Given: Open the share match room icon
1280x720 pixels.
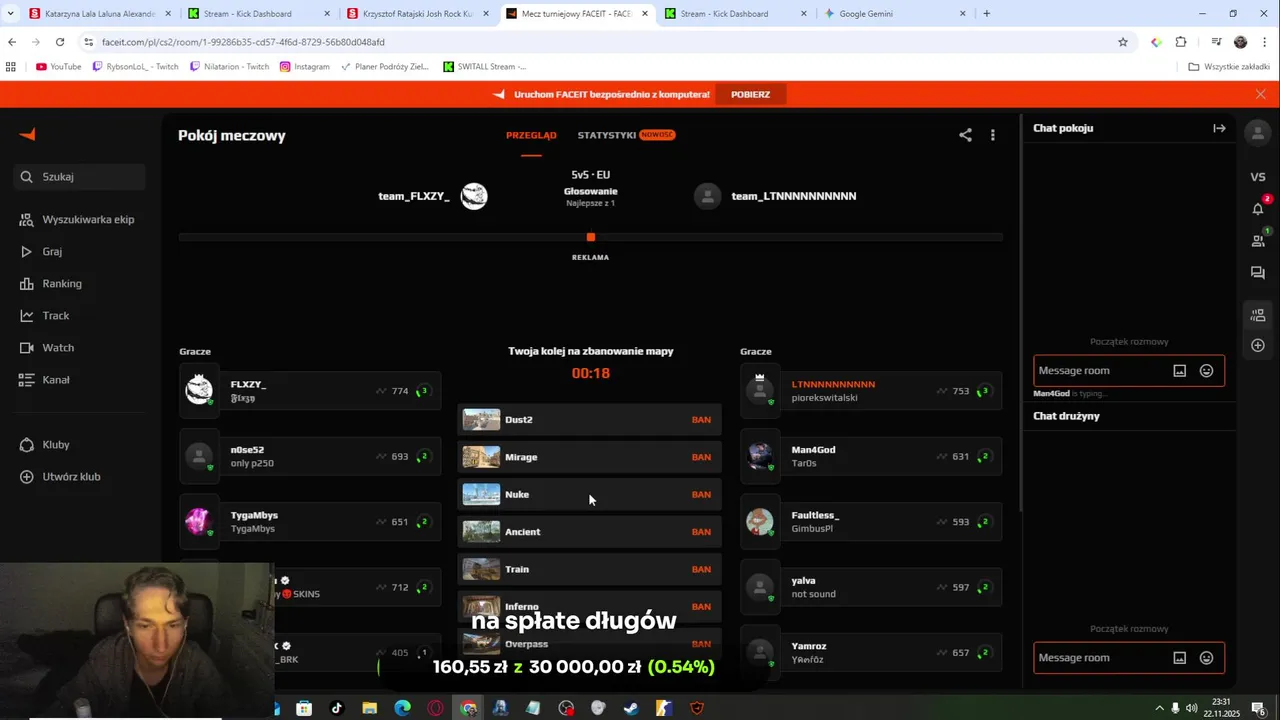Looking at the screenshot, I should click(965, 135).
